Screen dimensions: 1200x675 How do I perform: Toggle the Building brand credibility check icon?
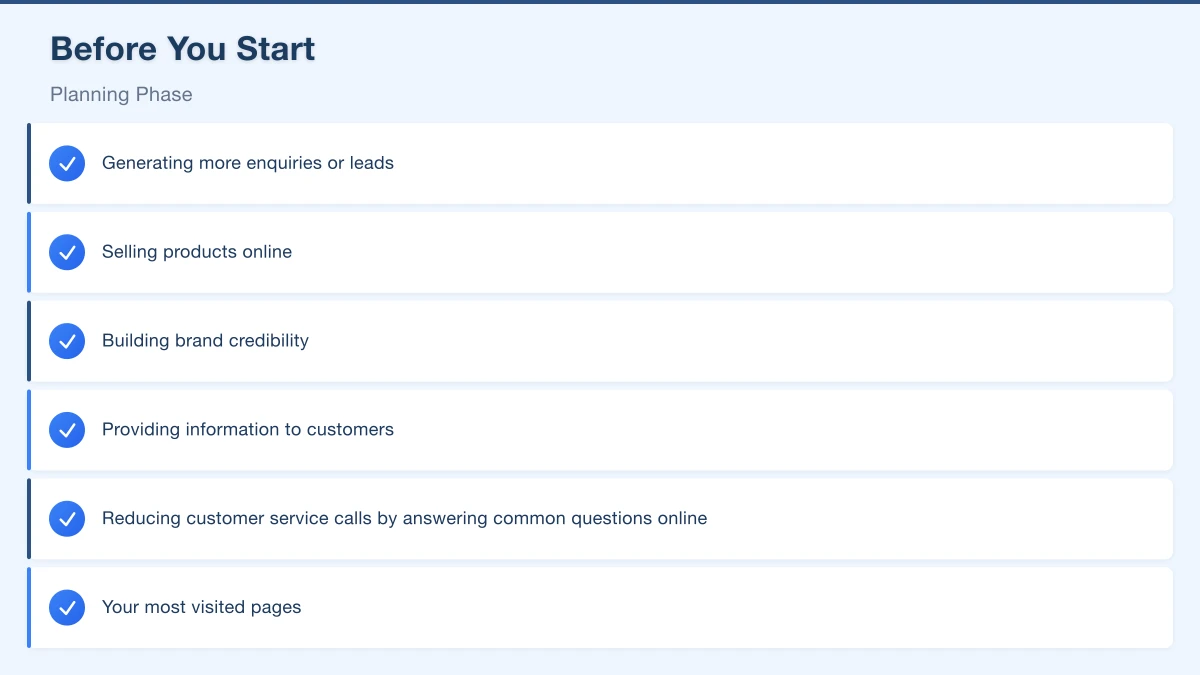click(67, 341)
